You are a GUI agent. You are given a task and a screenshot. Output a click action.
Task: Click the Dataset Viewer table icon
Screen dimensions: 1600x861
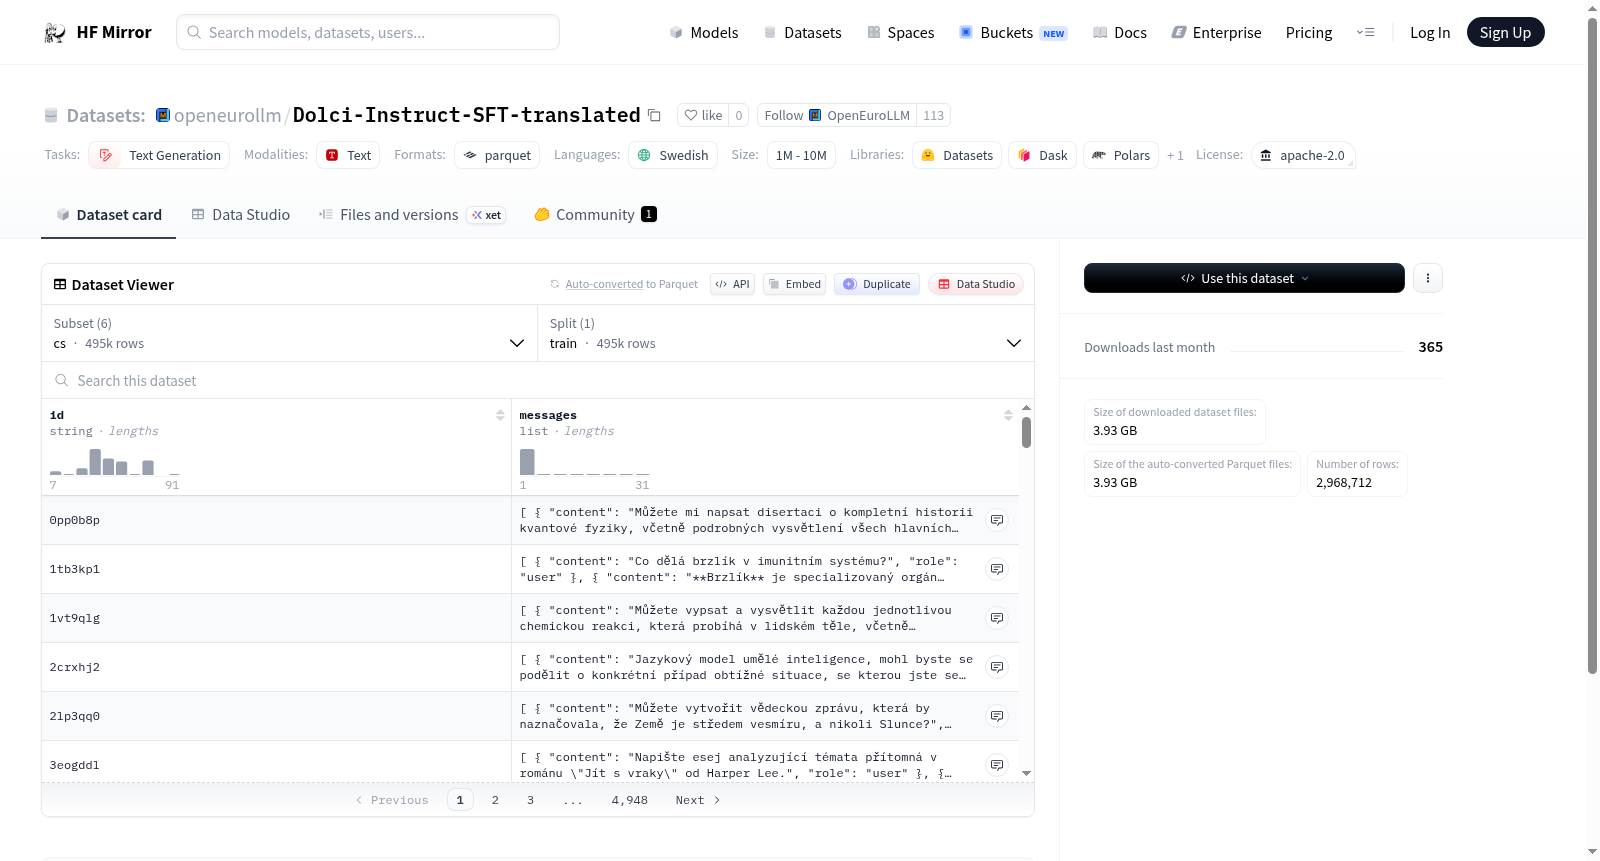[60, 285]
